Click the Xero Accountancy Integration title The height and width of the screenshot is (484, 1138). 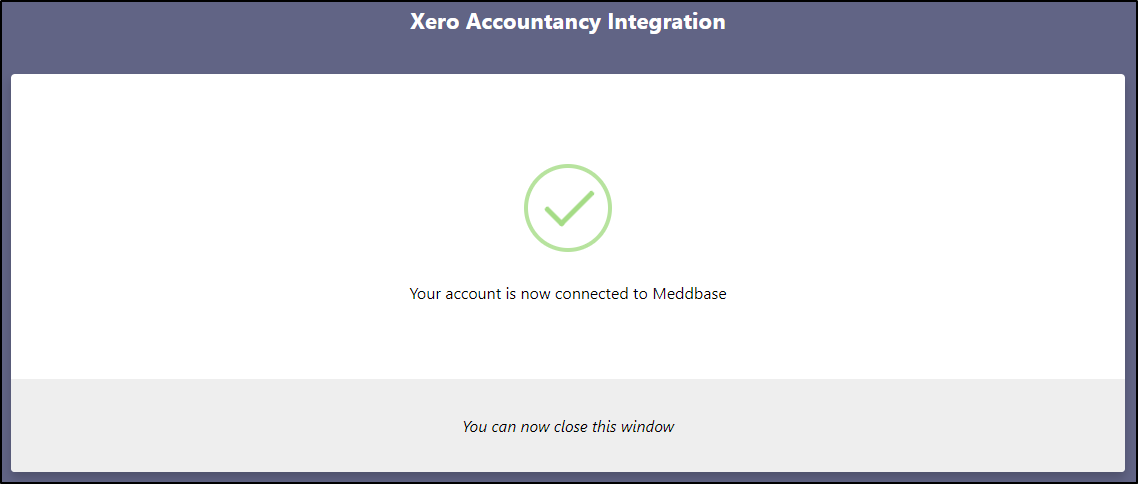pyautogui.click(x=568, y=22)
